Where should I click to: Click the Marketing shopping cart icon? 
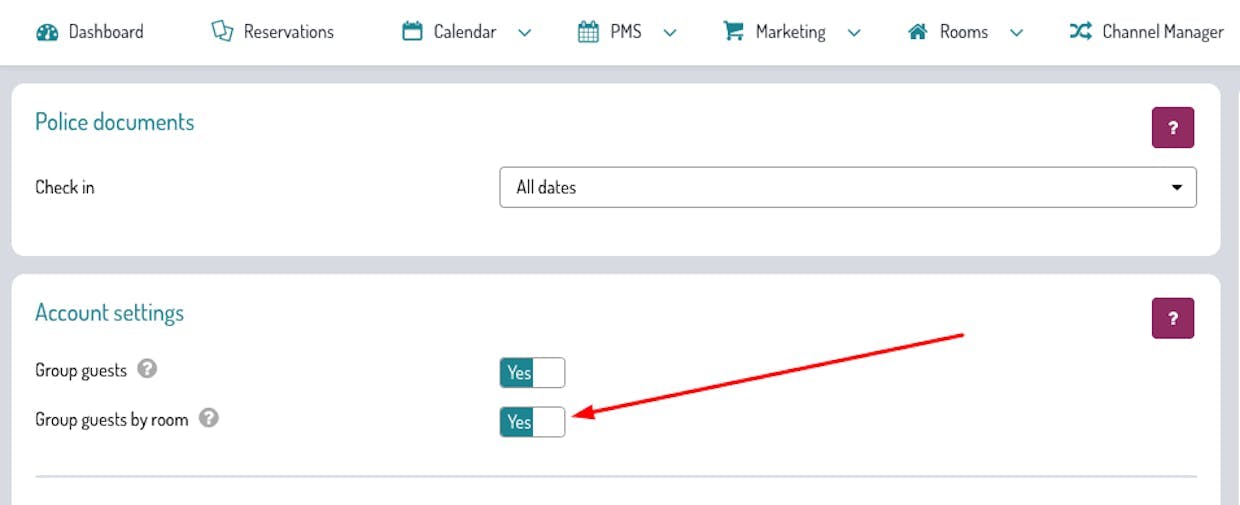[734, 32]
